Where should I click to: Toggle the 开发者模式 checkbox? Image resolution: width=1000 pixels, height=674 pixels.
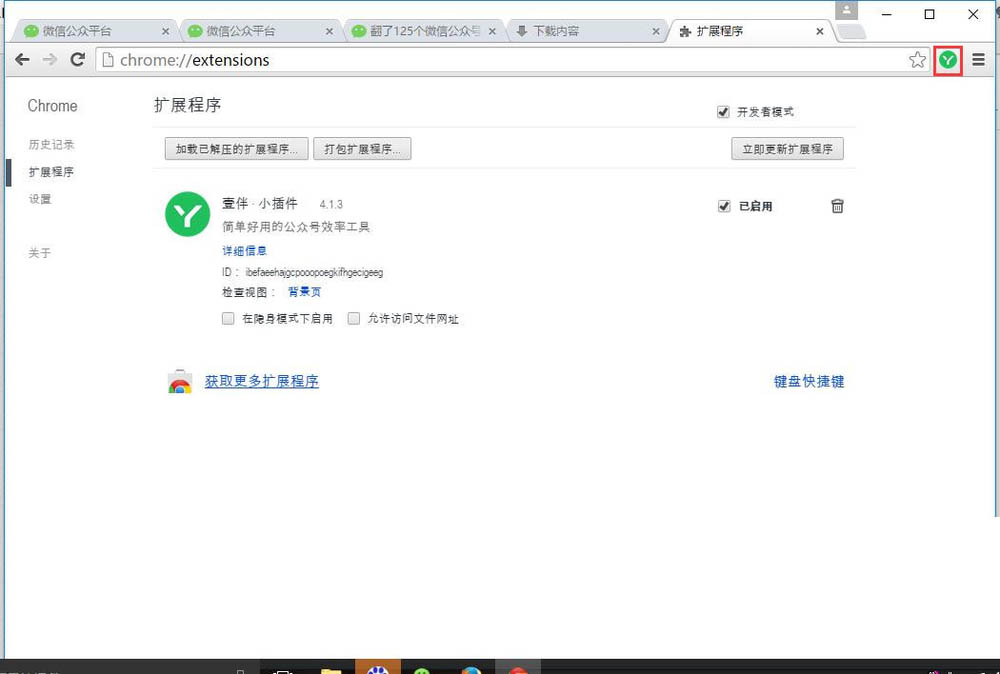723,112
